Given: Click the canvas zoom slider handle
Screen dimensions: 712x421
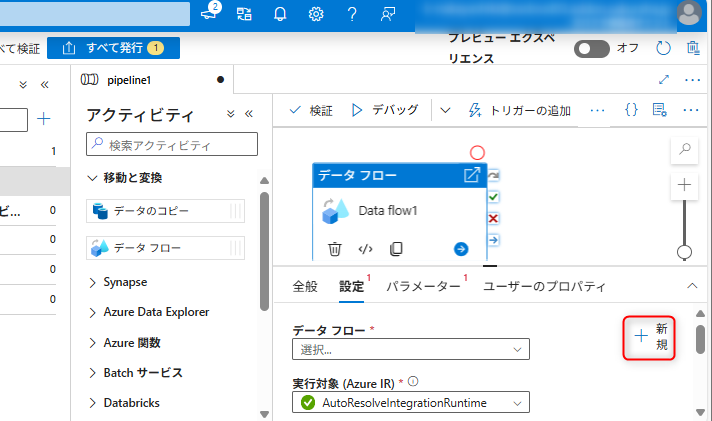Looking at the screenshot, I should coord(685,252).
